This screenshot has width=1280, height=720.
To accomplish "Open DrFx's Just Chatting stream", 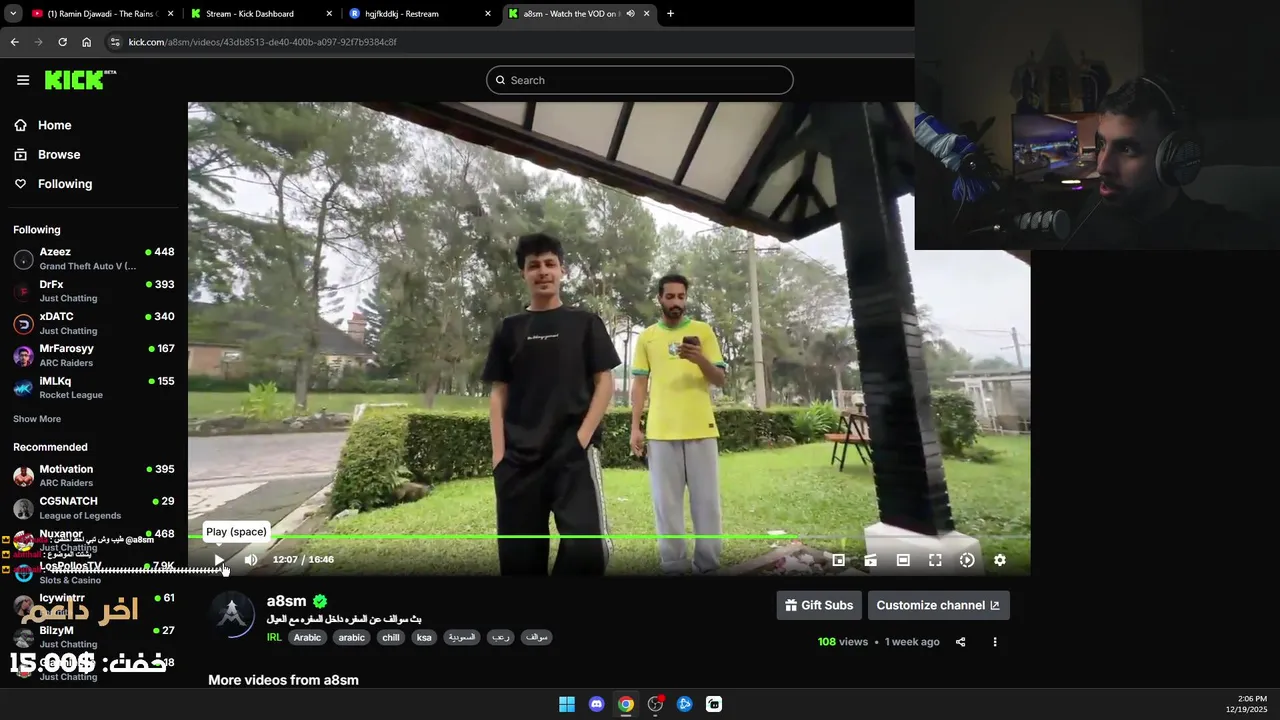I will click(x=94, y=291).
